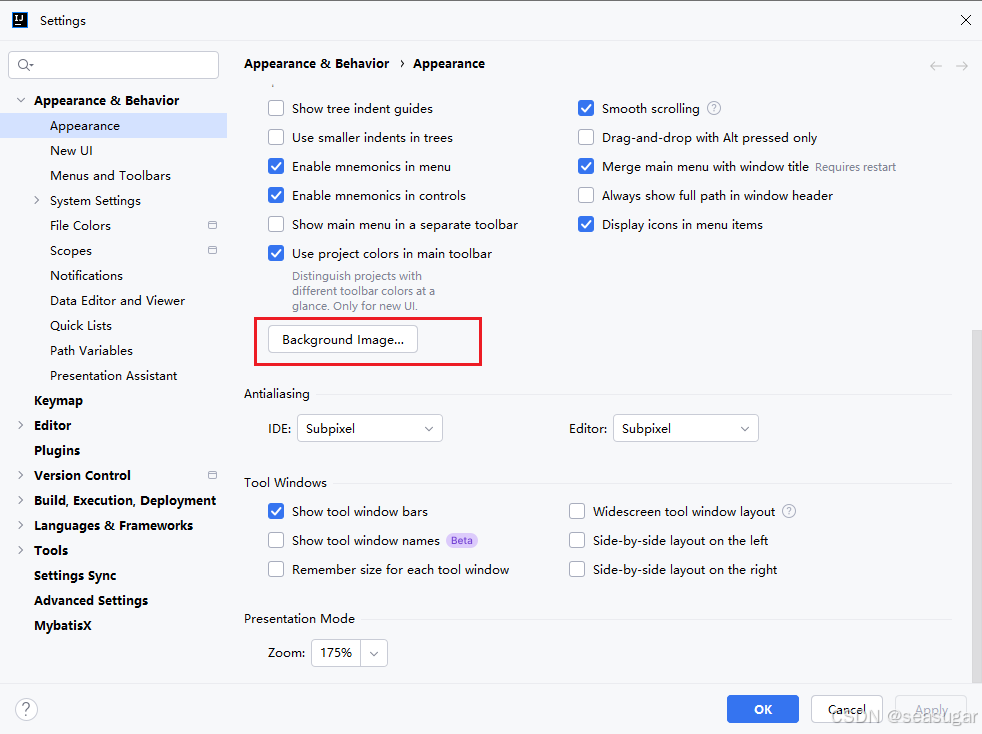
Task: Check Side-by-side layout on the right
Action: coord(577,569)
